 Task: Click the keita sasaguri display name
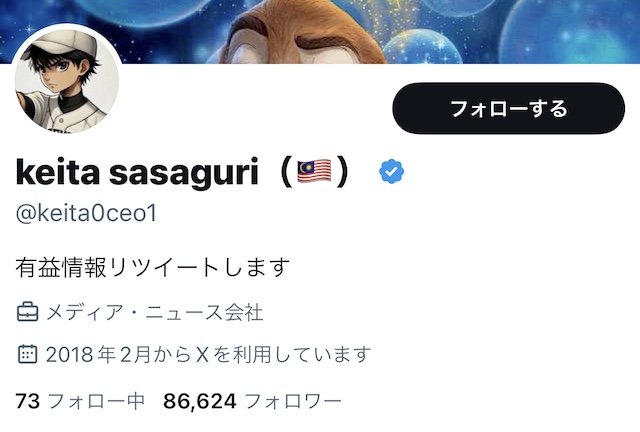[x=137, y=172]
